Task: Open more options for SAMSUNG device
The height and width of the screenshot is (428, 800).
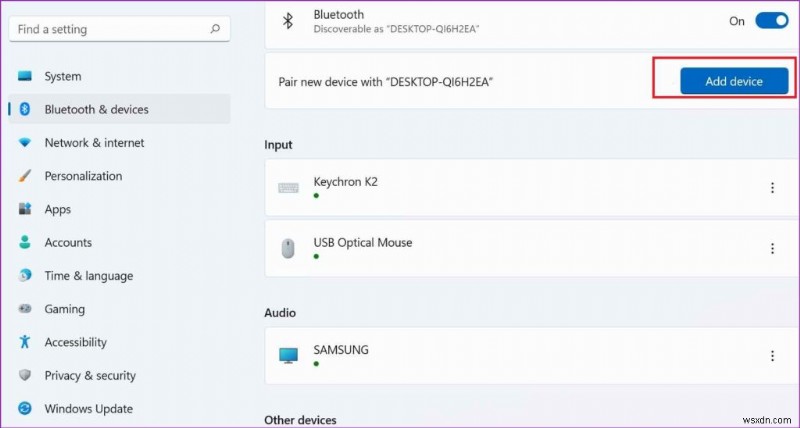Action: pyautogui.click(x=772, y=355)
